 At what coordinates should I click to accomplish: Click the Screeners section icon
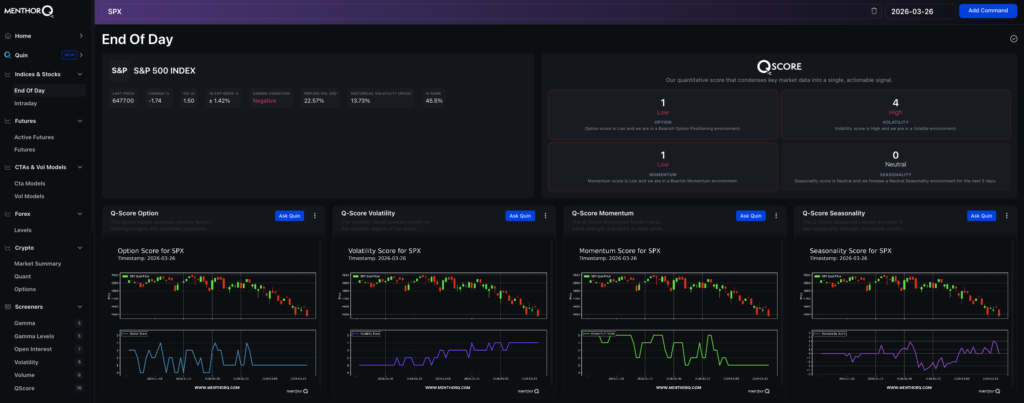[7, 306]
